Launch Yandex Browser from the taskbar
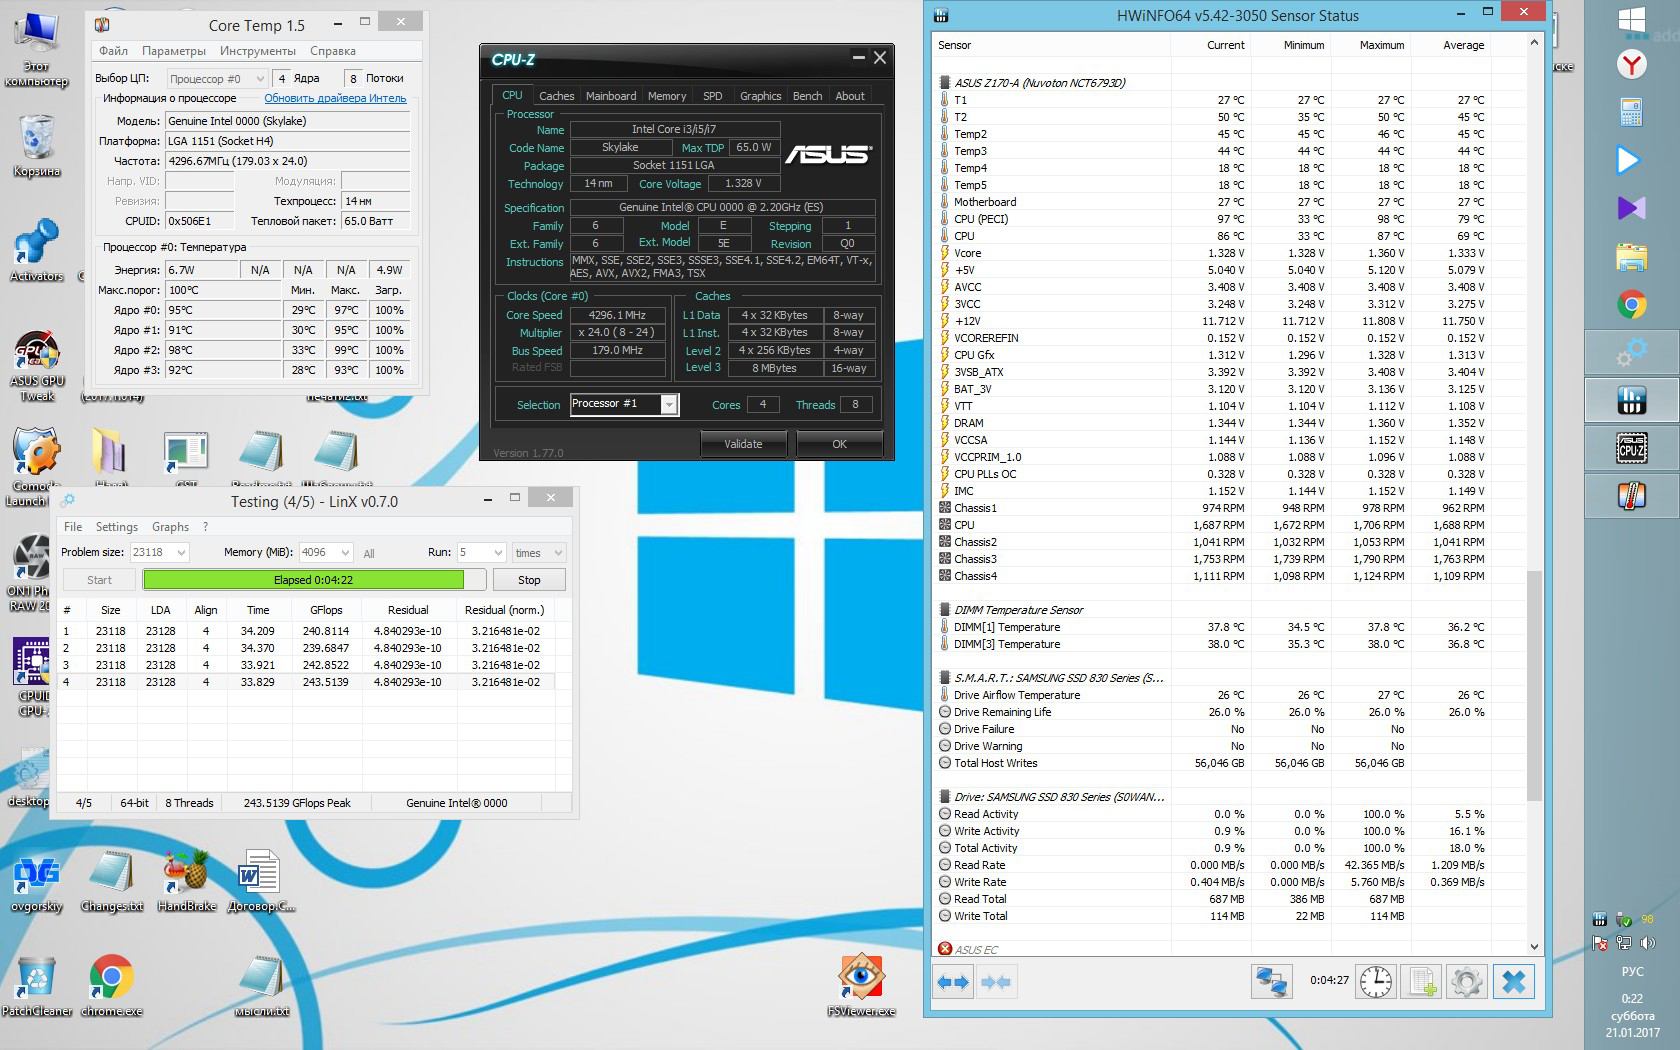Viewport: 1680px width, 1050px height. pos(1632,65)
